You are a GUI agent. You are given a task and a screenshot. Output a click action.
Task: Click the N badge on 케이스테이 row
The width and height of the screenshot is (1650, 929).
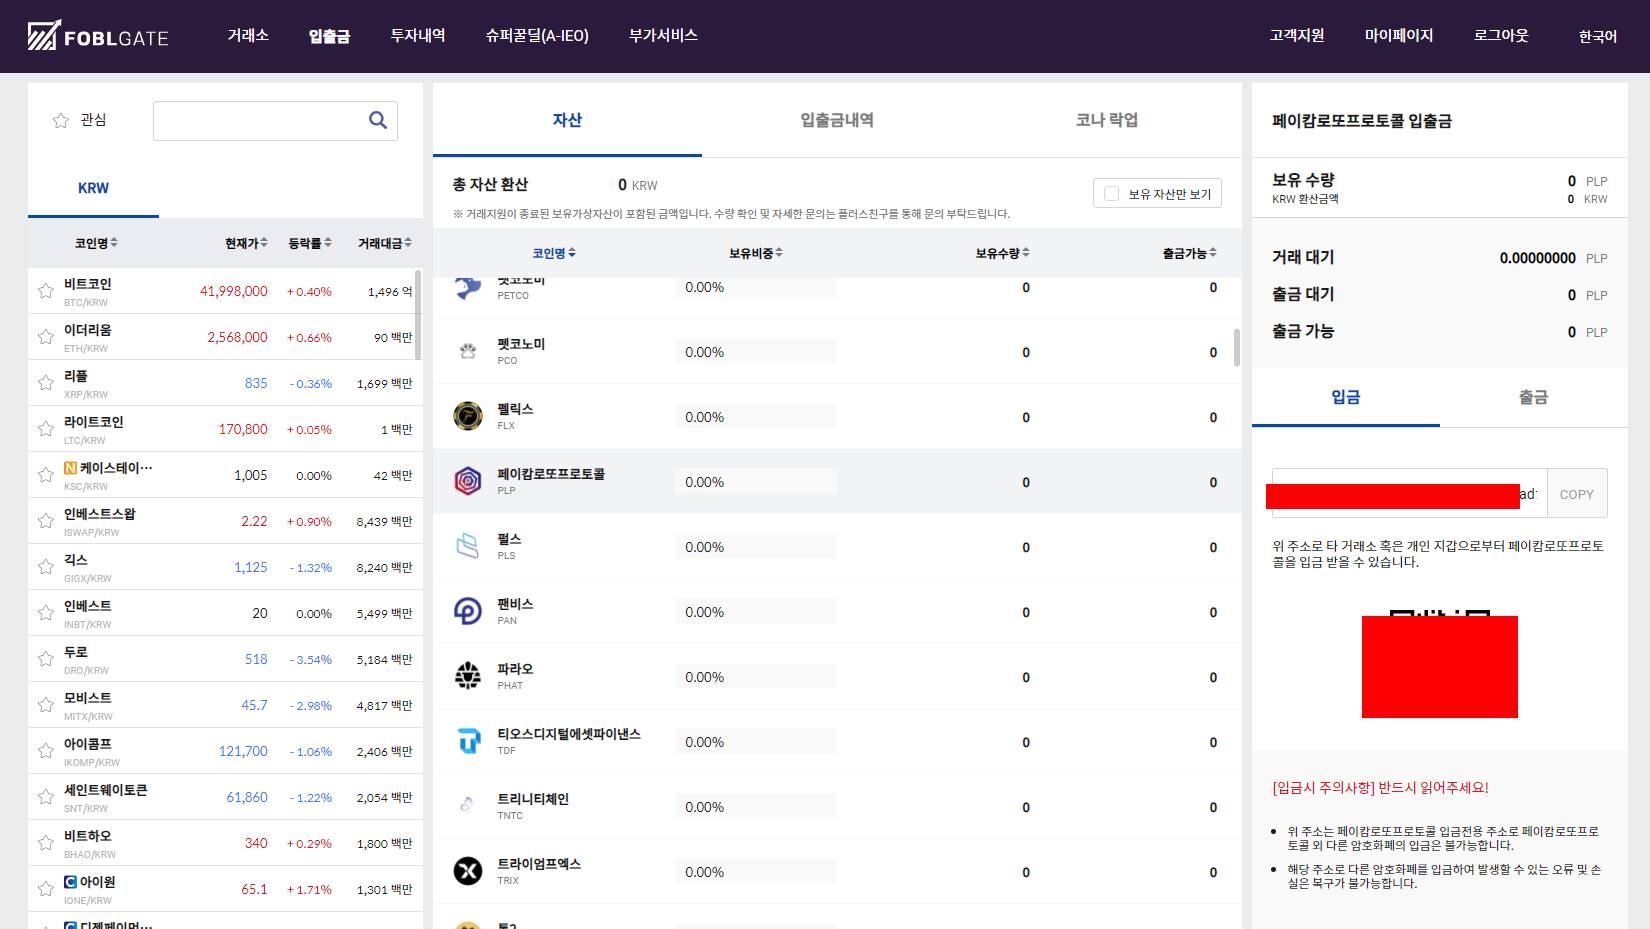click(x=70, y=468)
